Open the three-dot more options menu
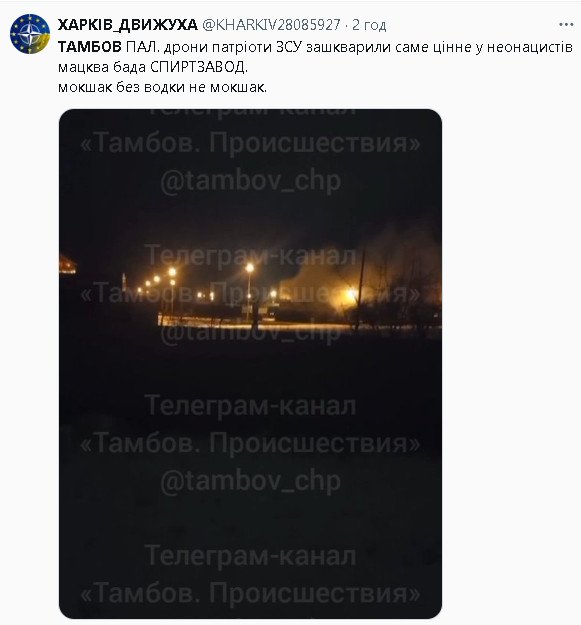Image resolution: width=581 pixels, height=625 pixels. [566, 25]
